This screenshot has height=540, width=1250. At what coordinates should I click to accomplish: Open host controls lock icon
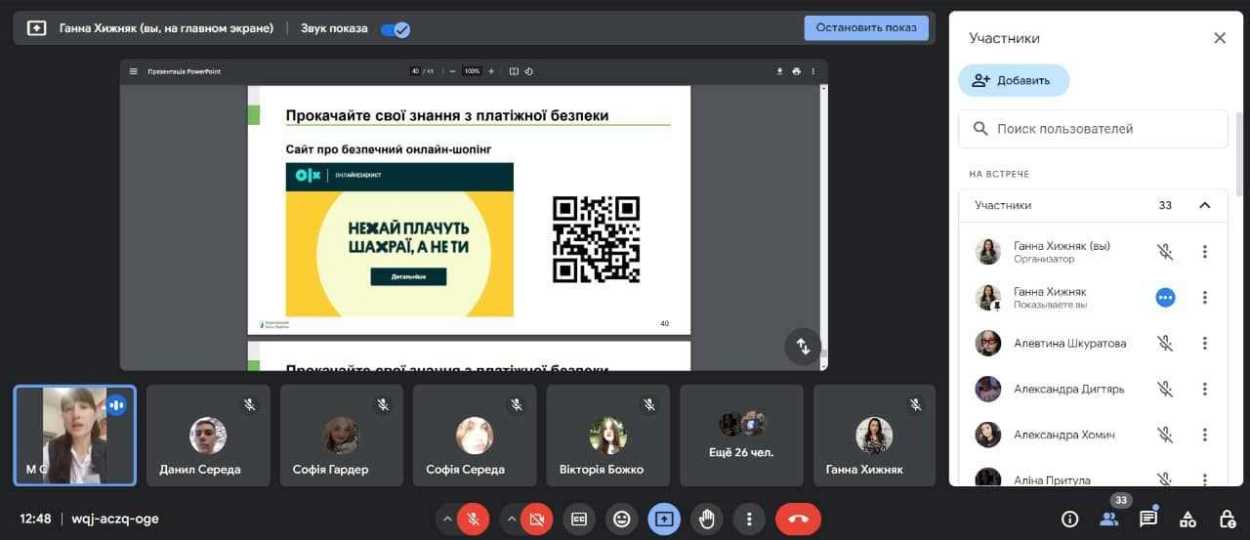(x=1227, y=519)
